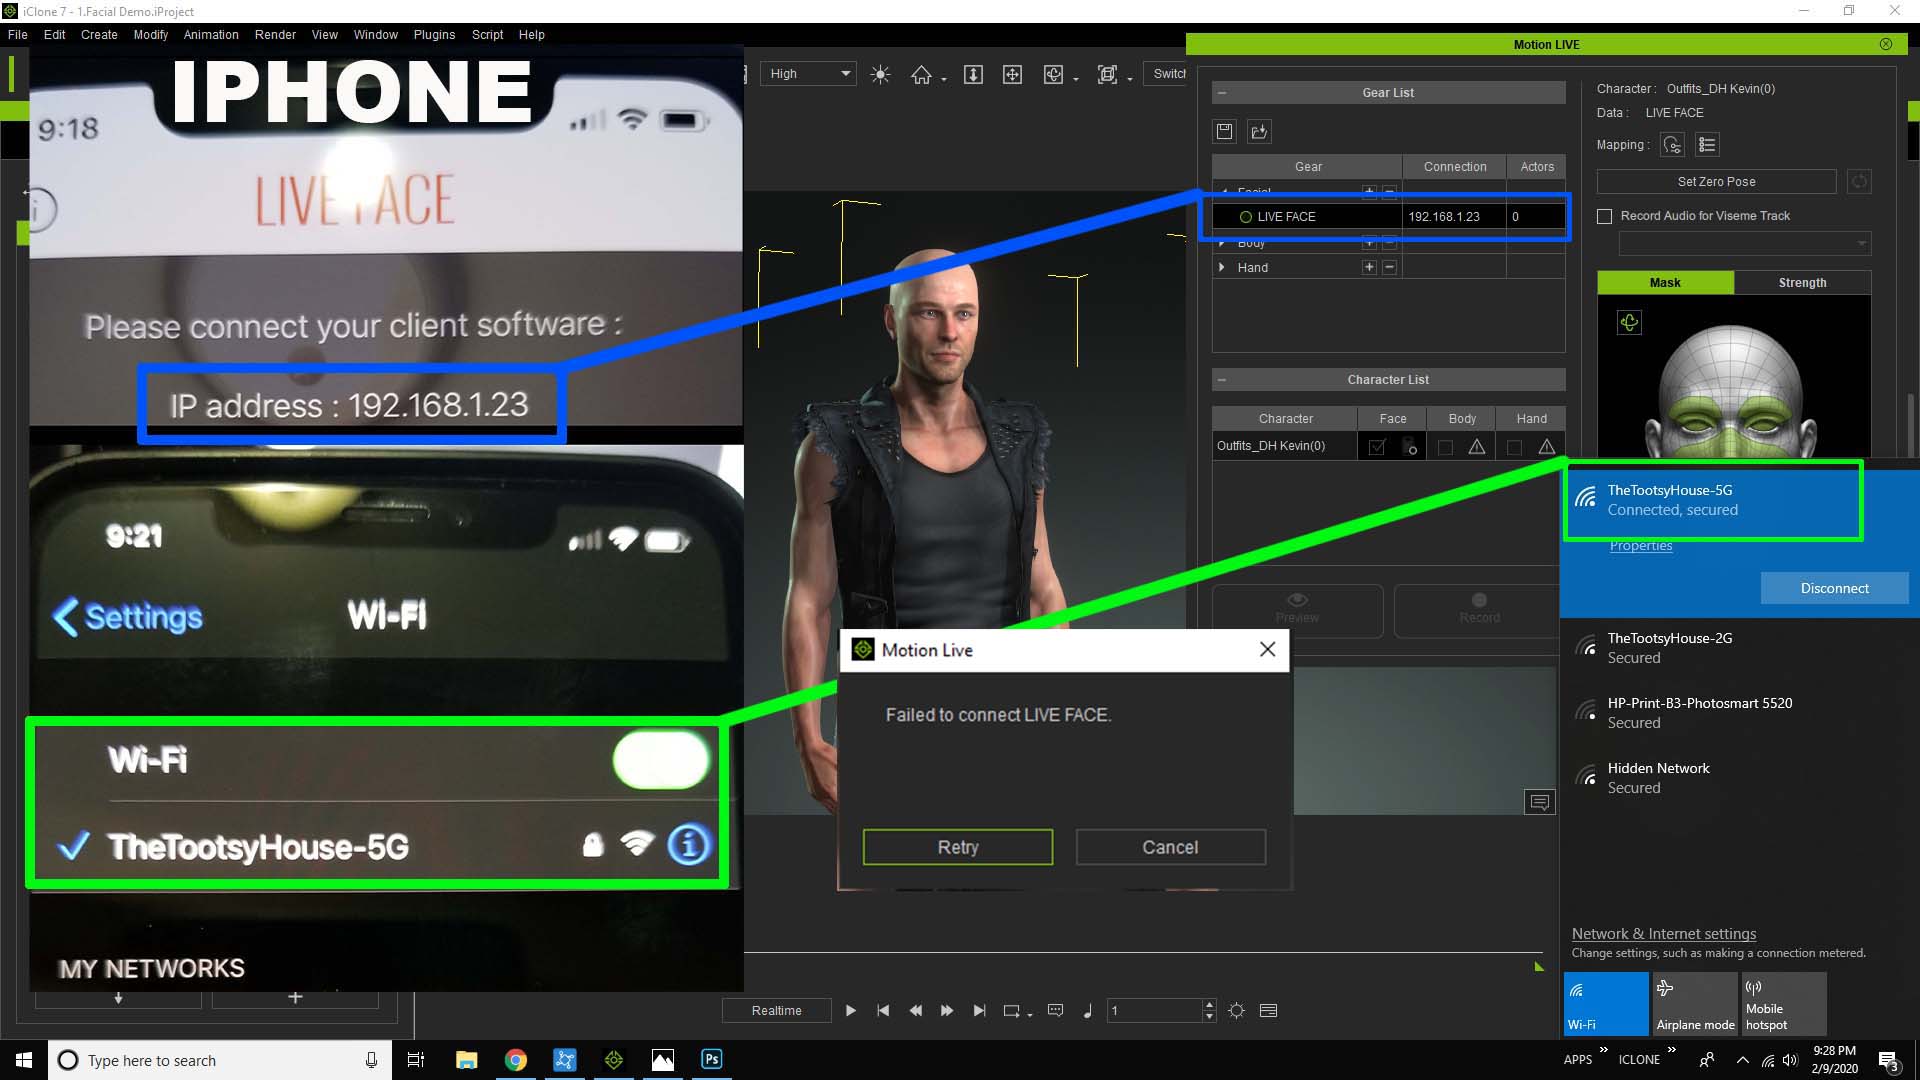1920x1080 pixels.
Task: Open Network & Internet settings link
Action: [1663, 934]
